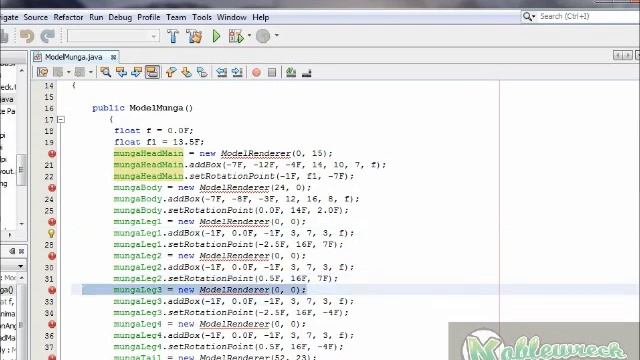Open the Tools menu
The image size is (640, 360).
[x=202, y=17]
